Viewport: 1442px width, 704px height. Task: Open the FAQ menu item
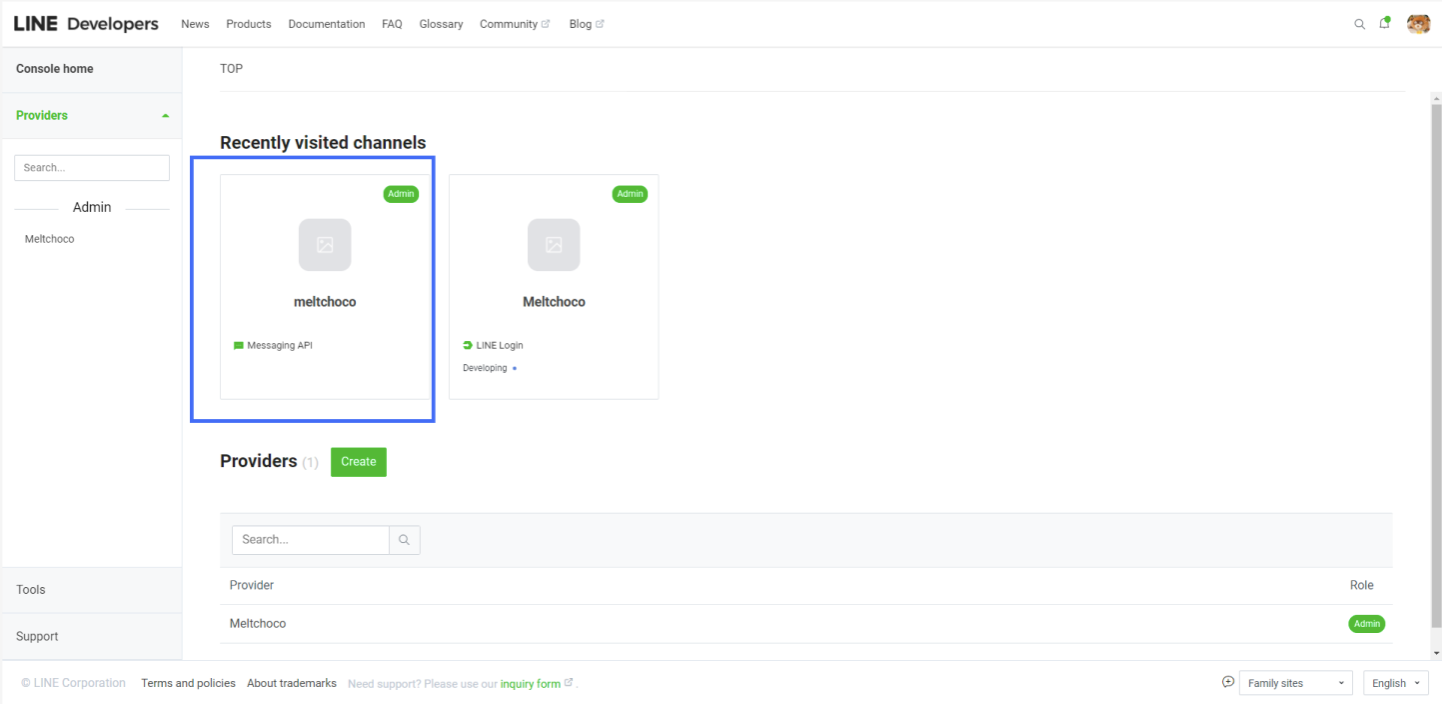pyautogui.click(x=392, y=24)
